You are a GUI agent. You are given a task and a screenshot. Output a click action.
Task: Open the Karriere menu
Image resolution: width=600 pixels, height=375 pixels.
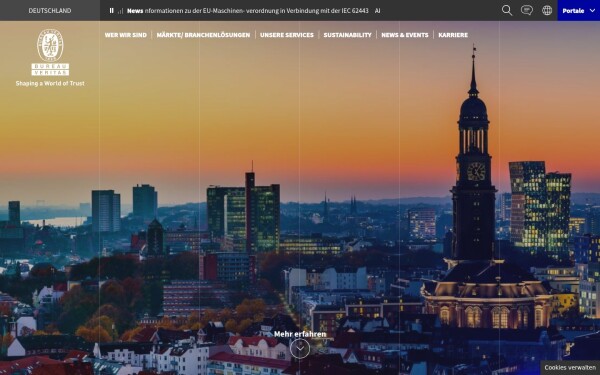click(x=453, y=35)
